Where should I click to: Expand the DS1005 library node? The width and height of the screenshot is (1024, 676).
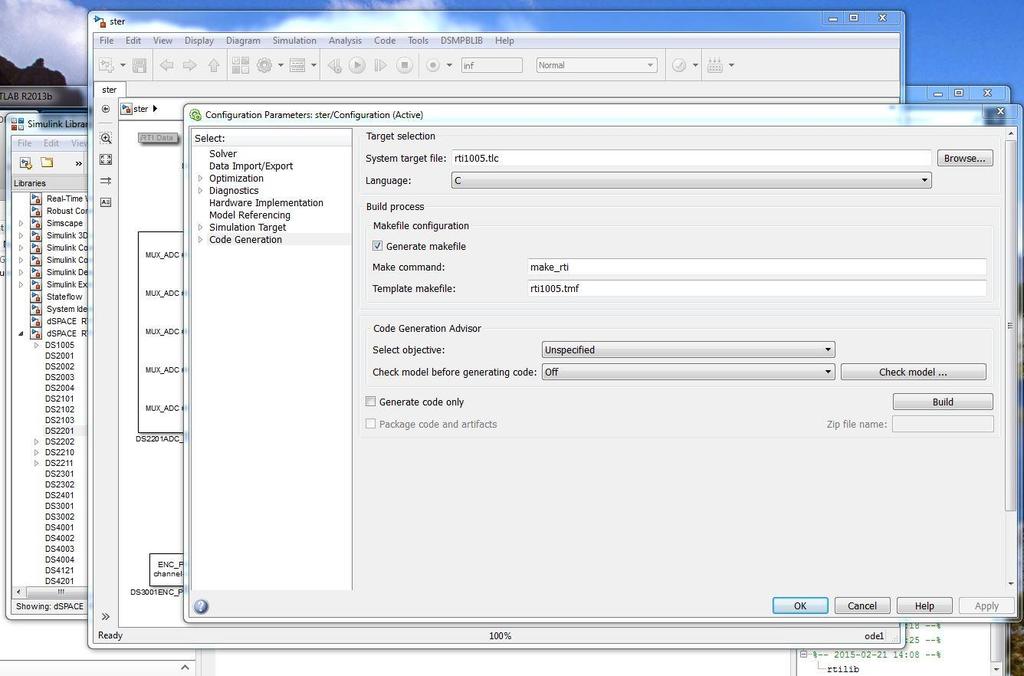[x=37, y=346]
